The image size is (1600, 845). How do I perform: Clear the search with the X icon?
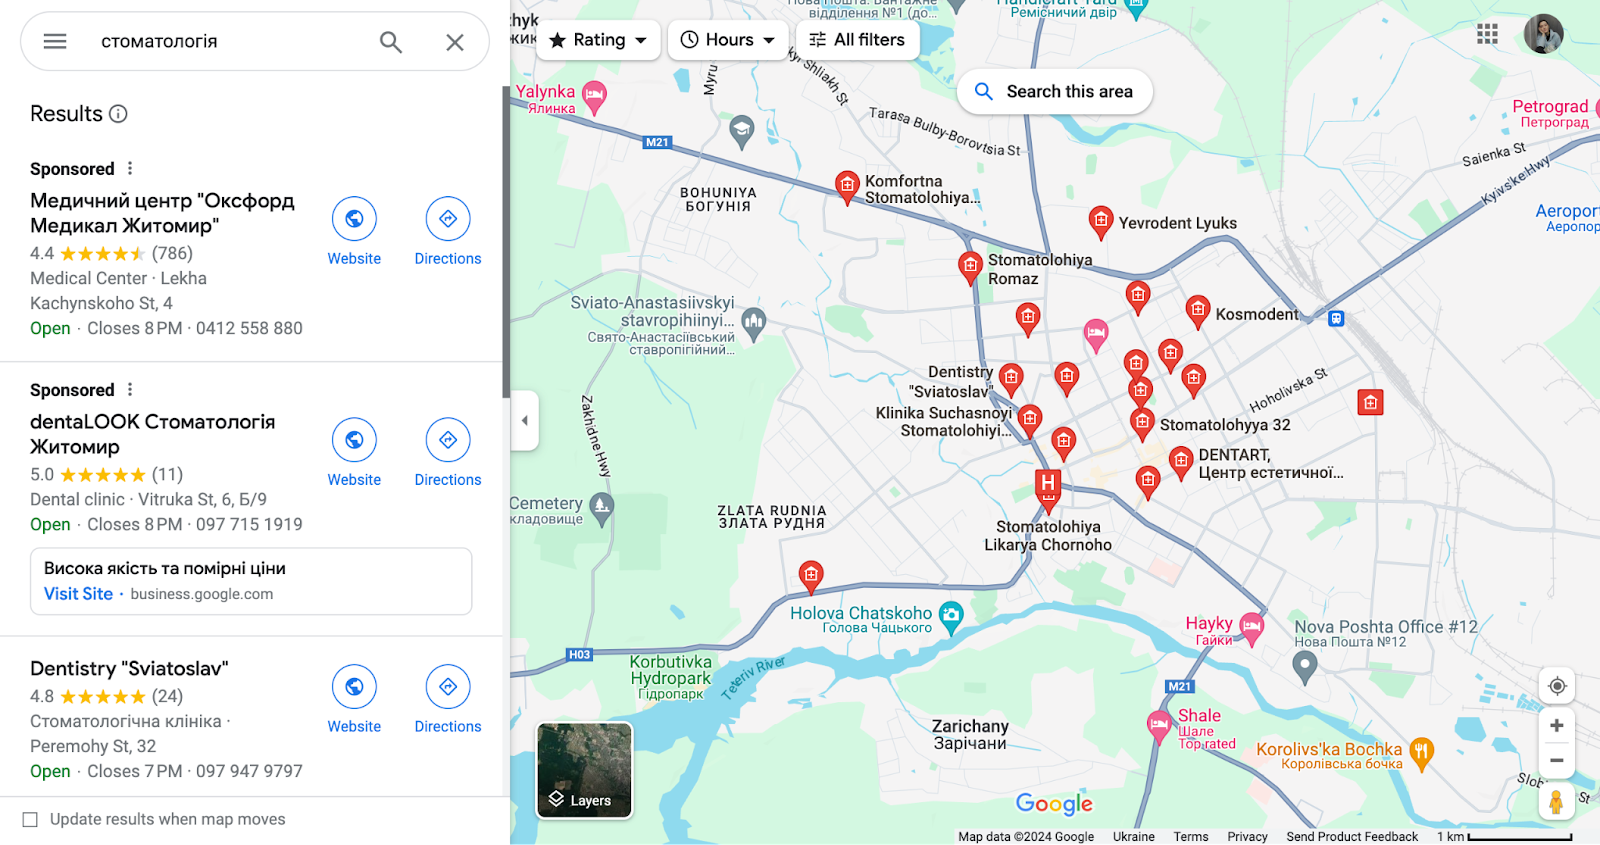point(455,42)
